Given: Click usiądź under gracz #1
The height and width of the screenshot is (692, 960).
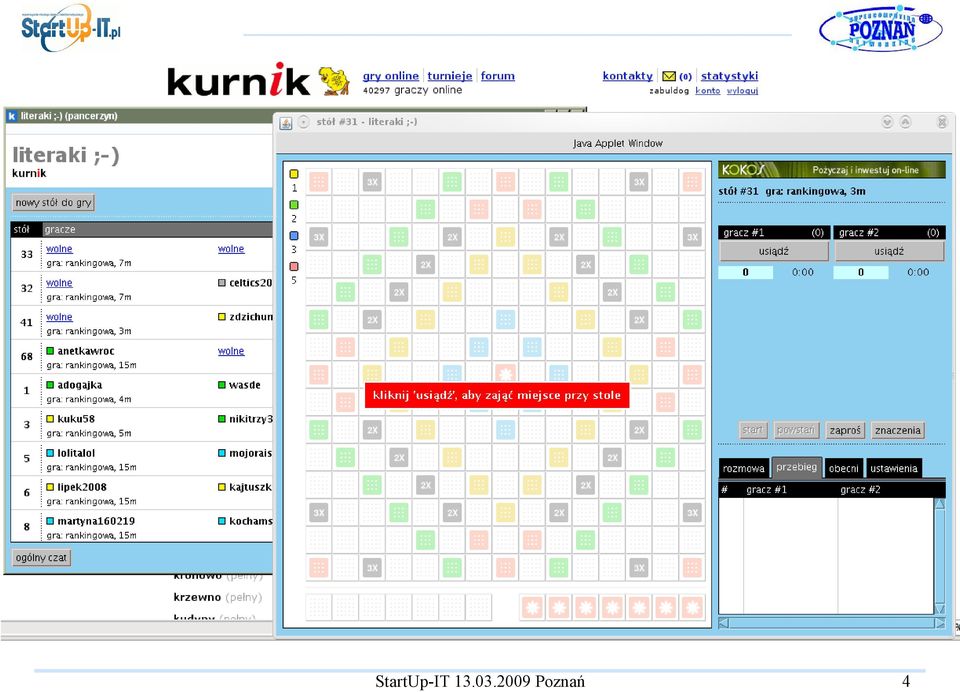Looking at the screenshot, I should pyautogui.click(x=774, y=251).
